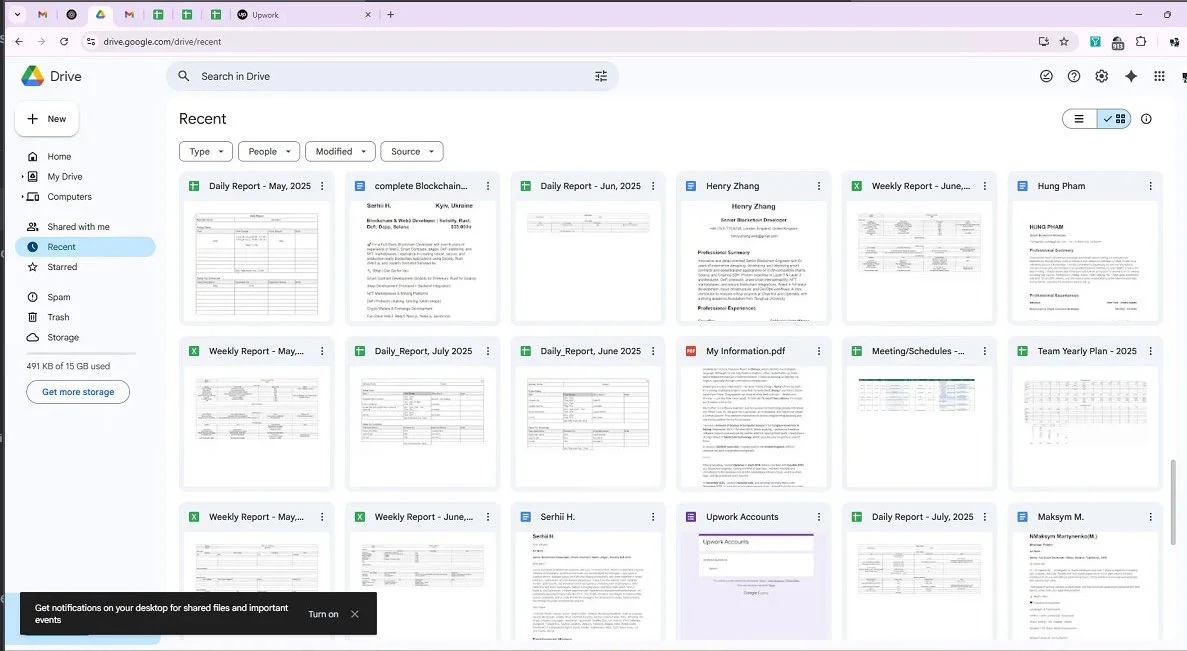Click the search options filter icon
This screenshot has width=1187, height=651.
coord(601,76)
